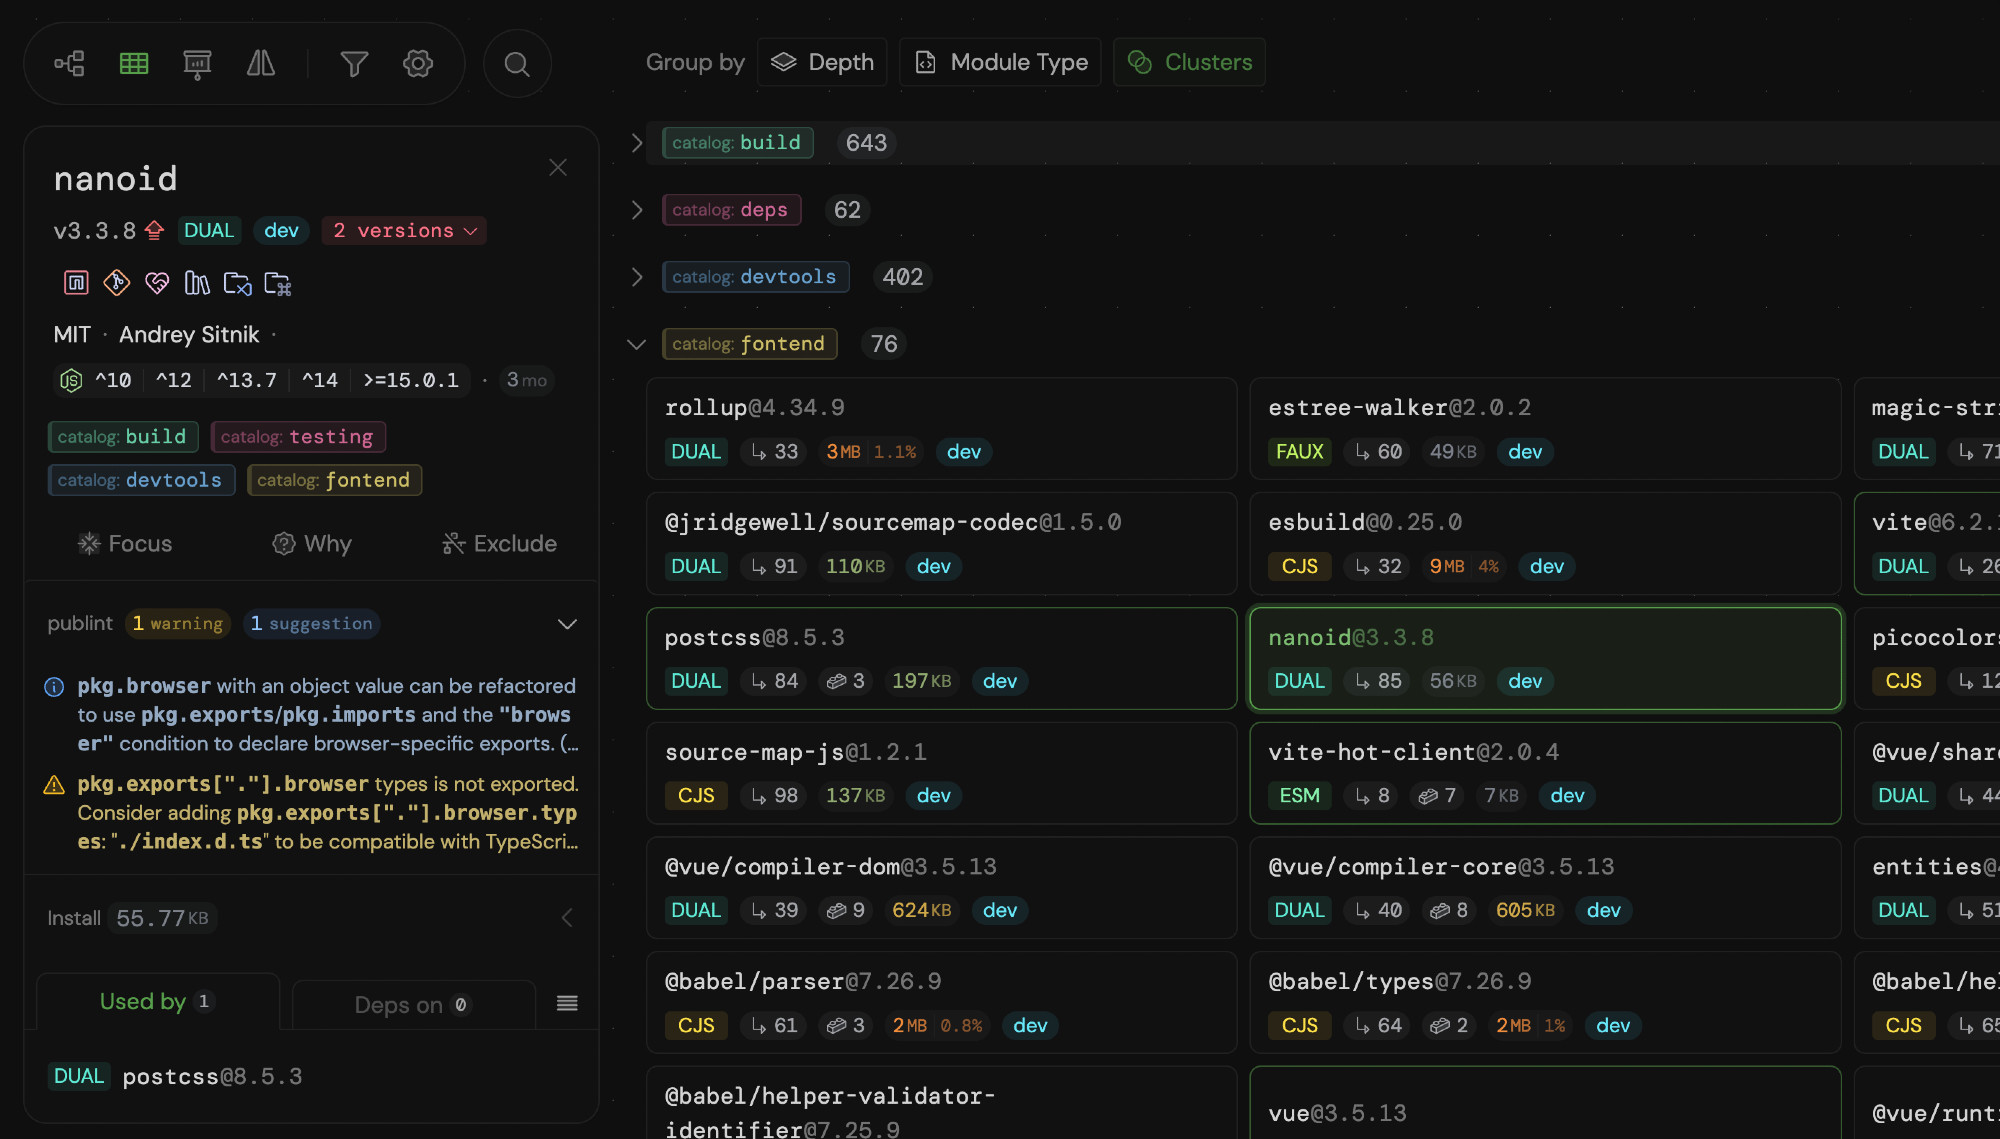Select the @vue/compiler-dom@3.5.13 card
The width and height of the screenshot is (2000, 1139).
pos(942,888)
